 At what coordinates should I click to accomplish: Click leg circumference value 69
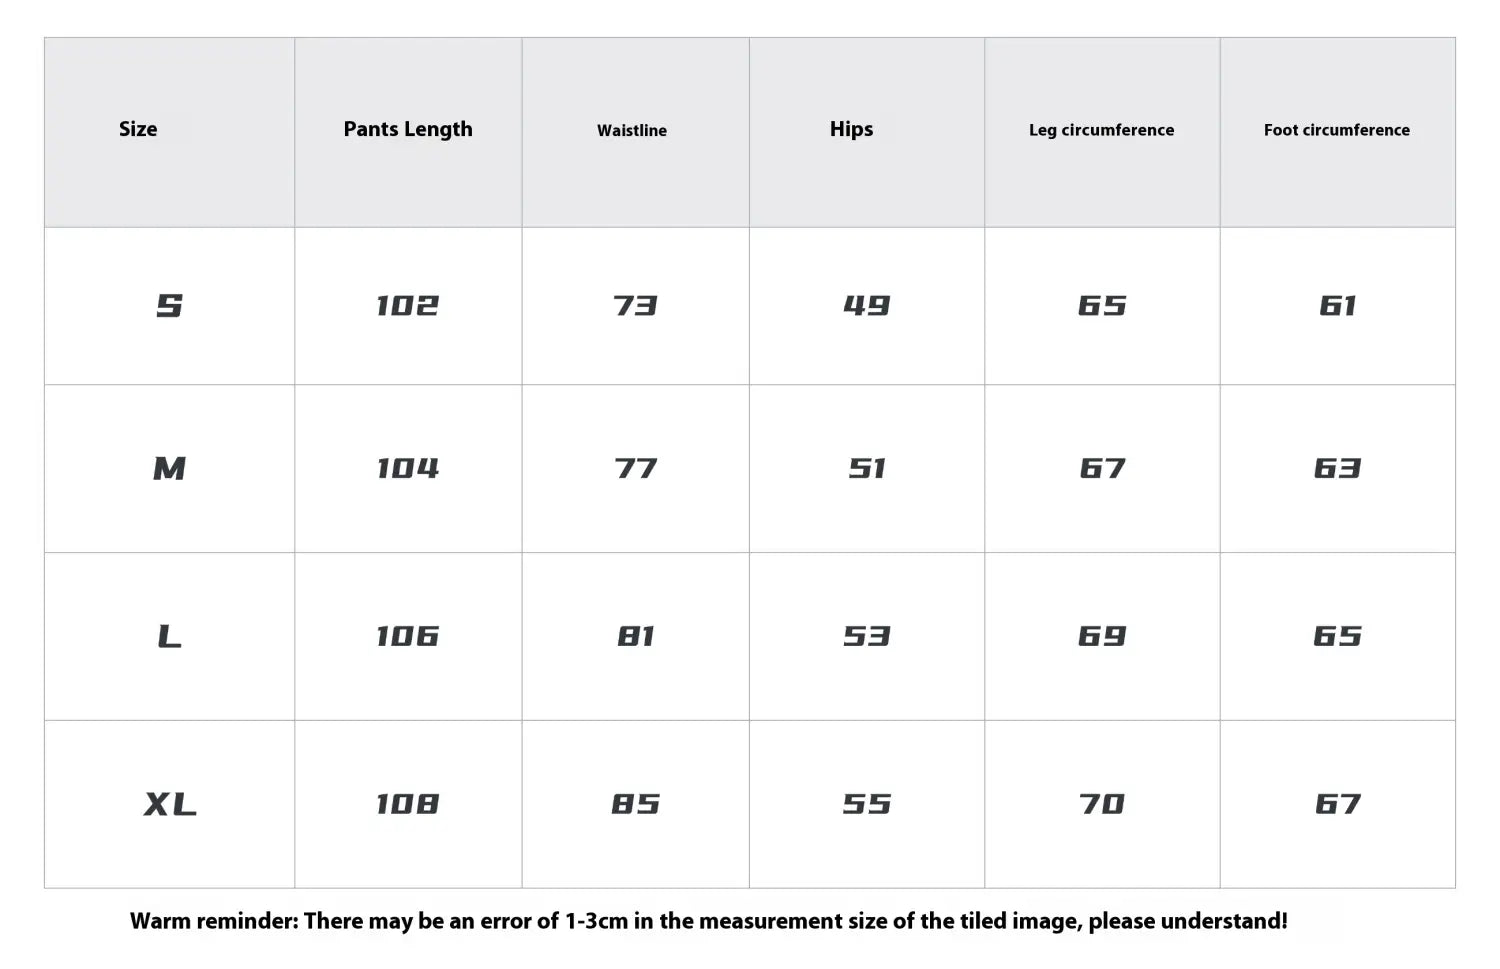coord(1102,636)
